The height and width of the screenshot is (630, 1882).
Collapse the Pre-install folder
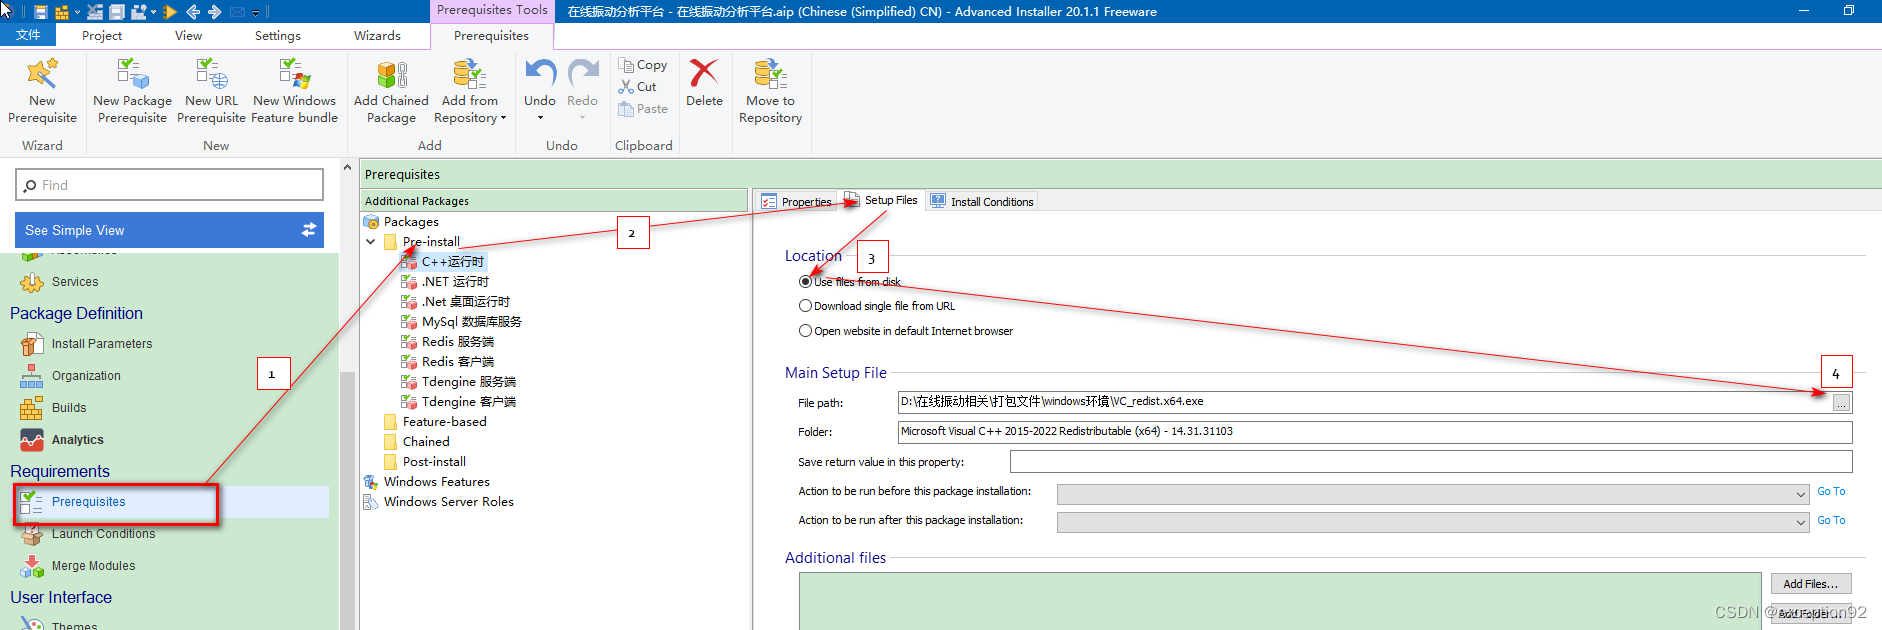tap(371, 242)
